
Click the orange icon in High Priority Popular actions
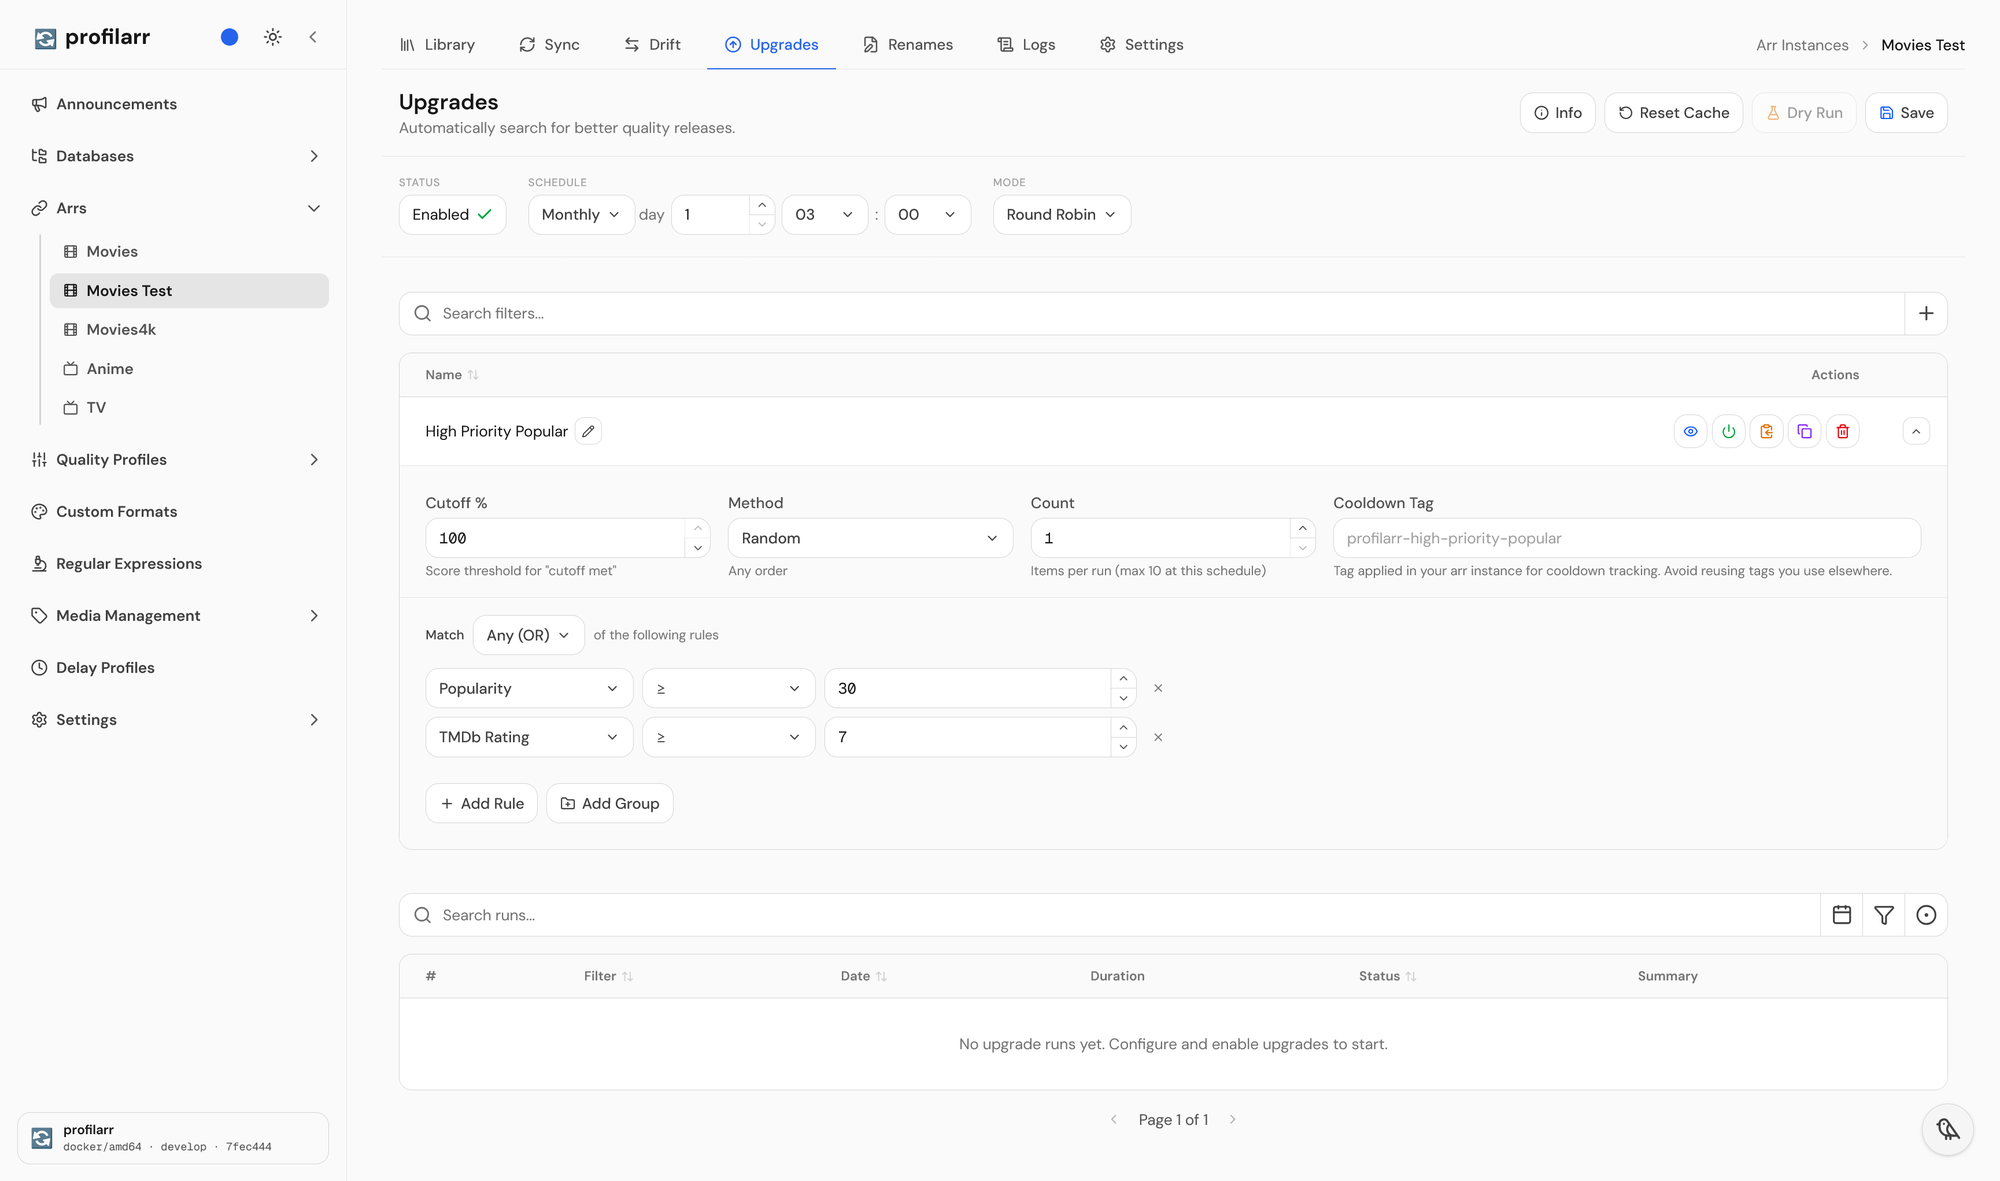point(1766,432)
